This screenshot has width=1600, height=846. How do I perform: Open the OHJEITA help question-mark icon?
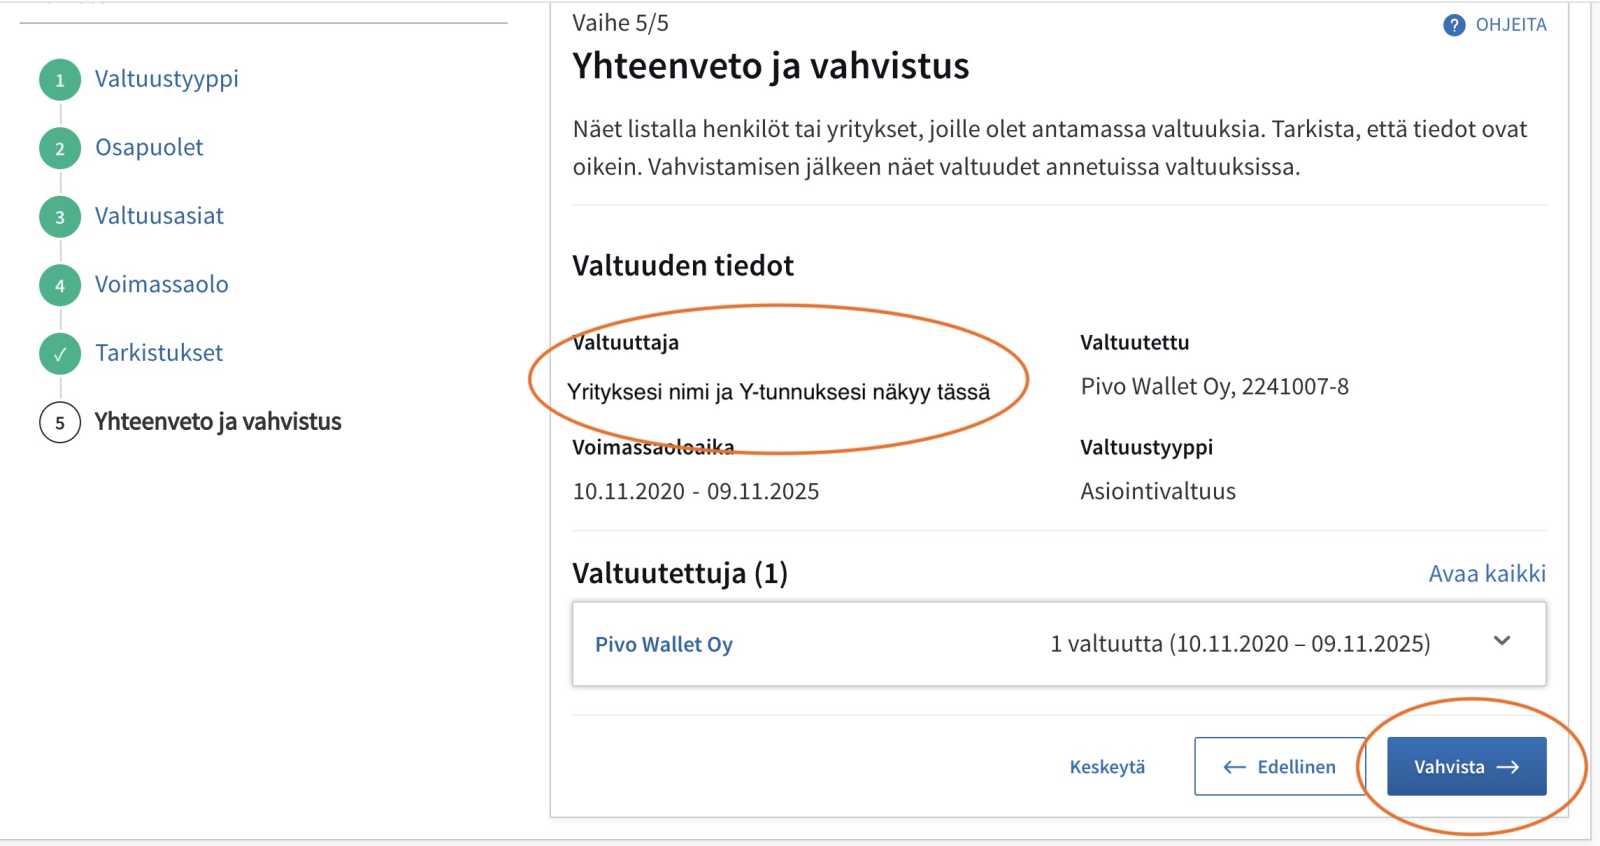pos(1454,25)
